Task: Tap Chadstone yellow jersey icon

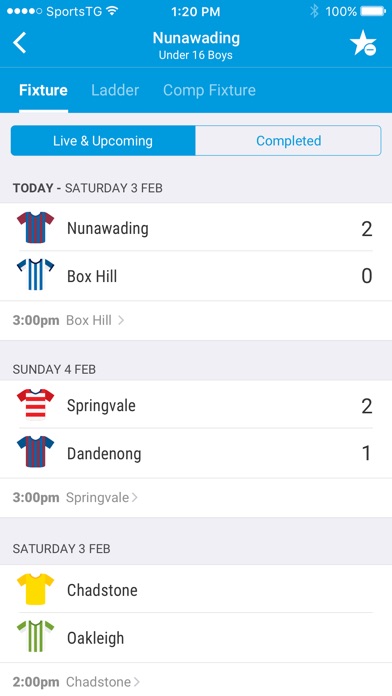Action: [x=36, y=589]
